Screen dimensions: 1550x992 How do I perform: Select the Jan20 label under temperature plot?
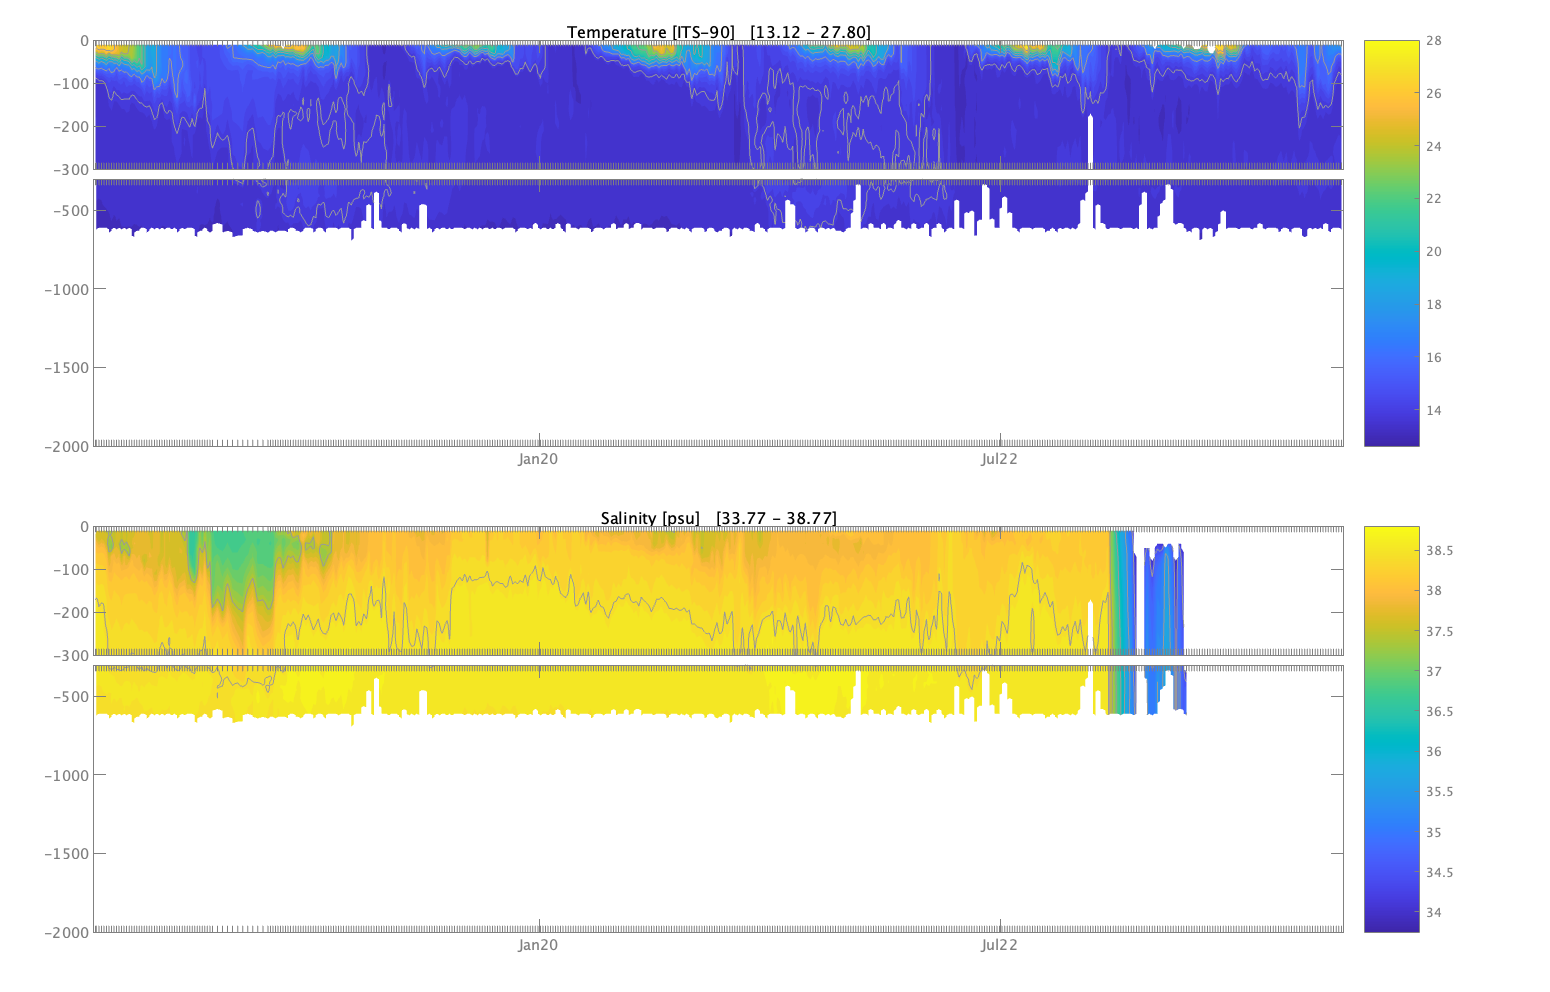[538, 459]
